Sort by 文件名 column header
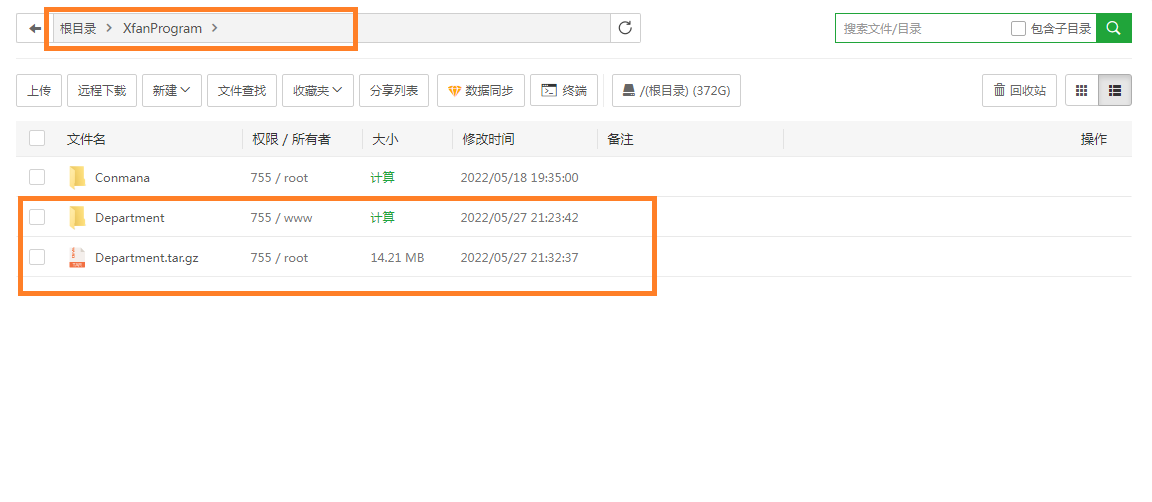The image size is (1152, 502). [x=86, y=139]
